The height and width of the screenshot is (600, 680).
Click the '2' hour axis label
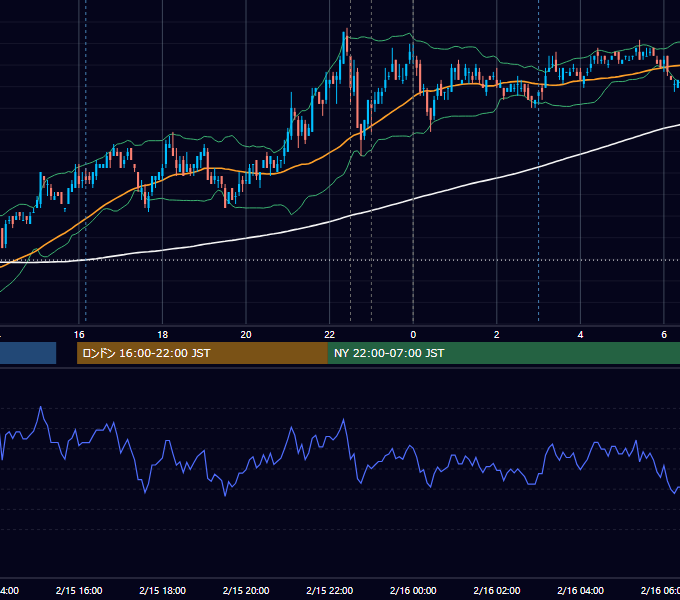(497, 335)
